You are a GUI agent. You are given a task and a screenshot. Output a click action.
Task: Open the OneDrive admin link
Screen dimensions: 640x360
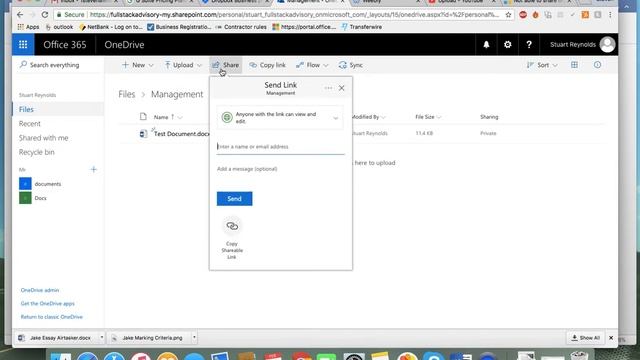[x=40, y=290]
